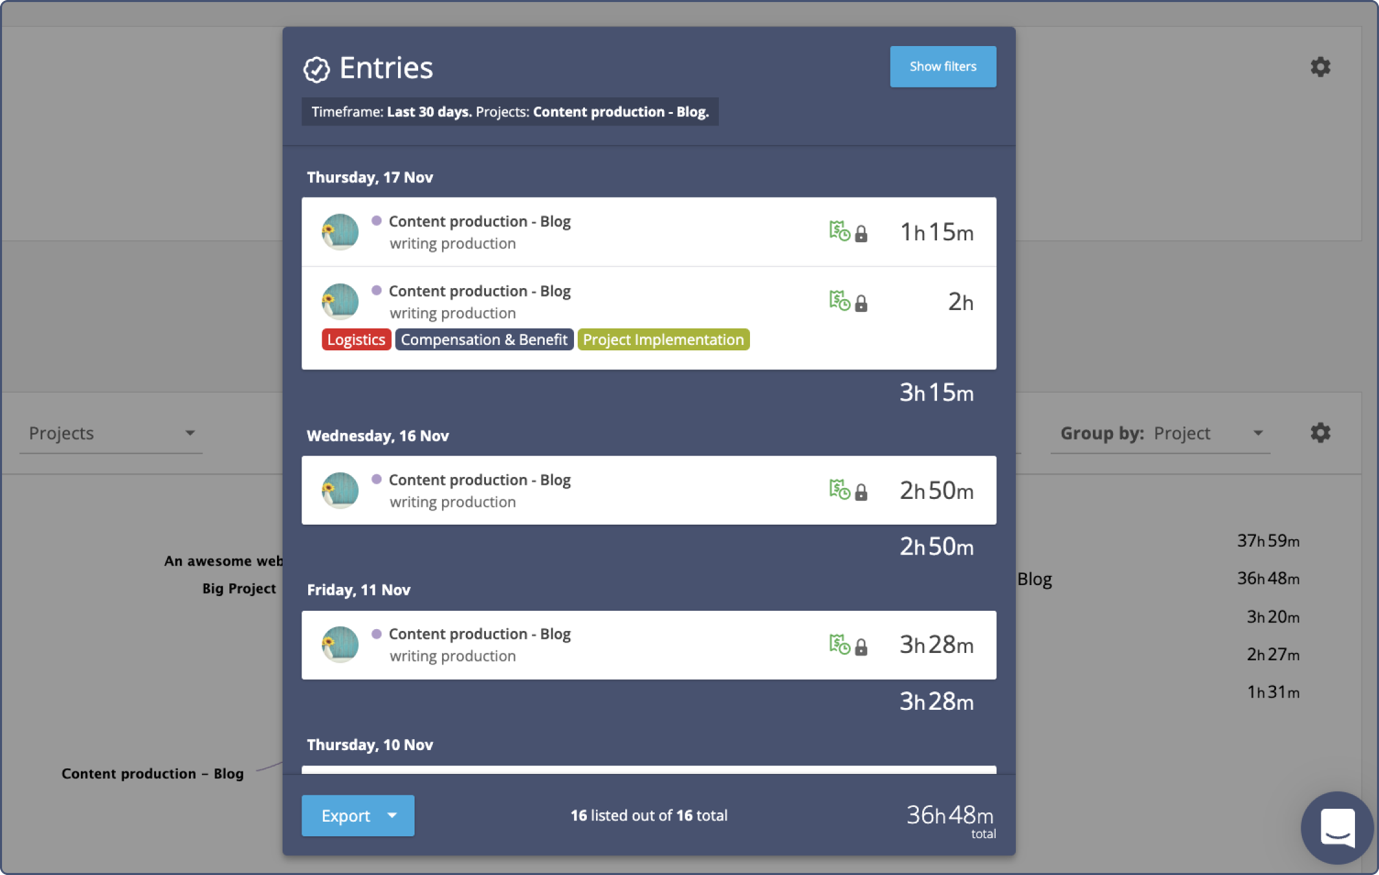Click the Entries checkmark badge icon
This screenshot has width=1379, height=875.
coord(317,69)
